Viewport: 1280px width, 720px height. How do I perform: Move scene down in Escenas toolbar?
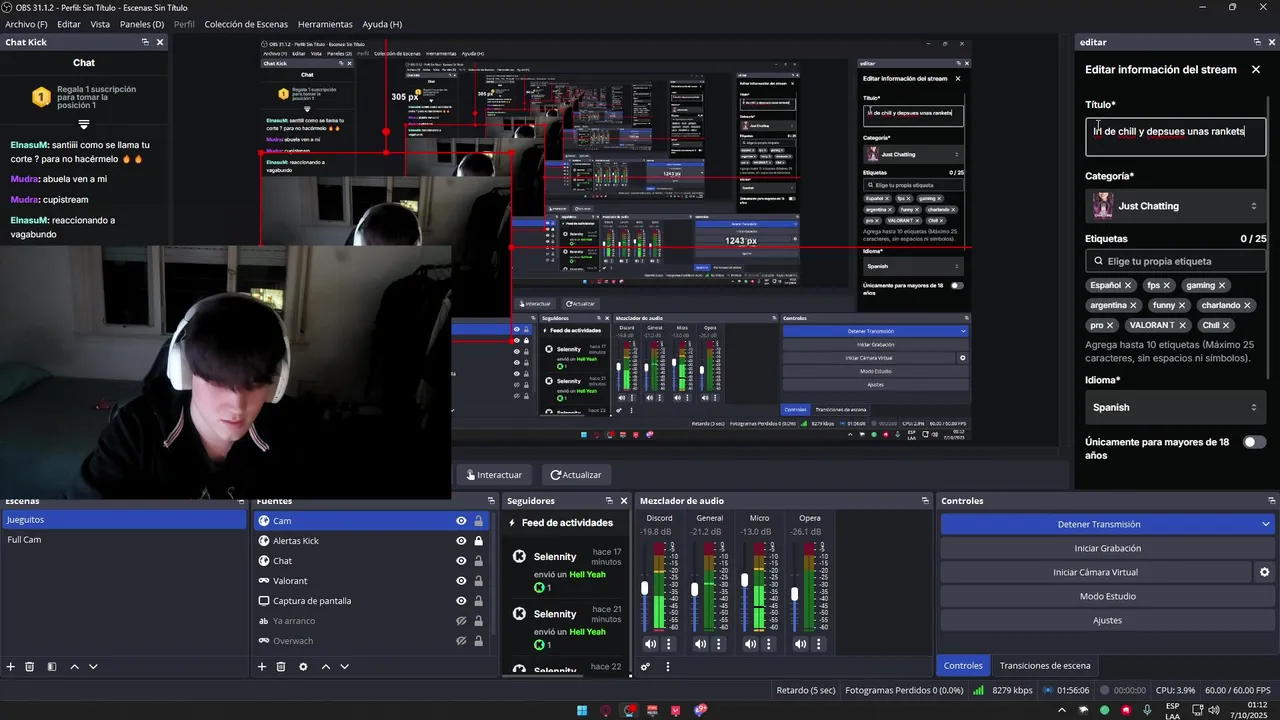pyautogui.click(x=93, y=667)
